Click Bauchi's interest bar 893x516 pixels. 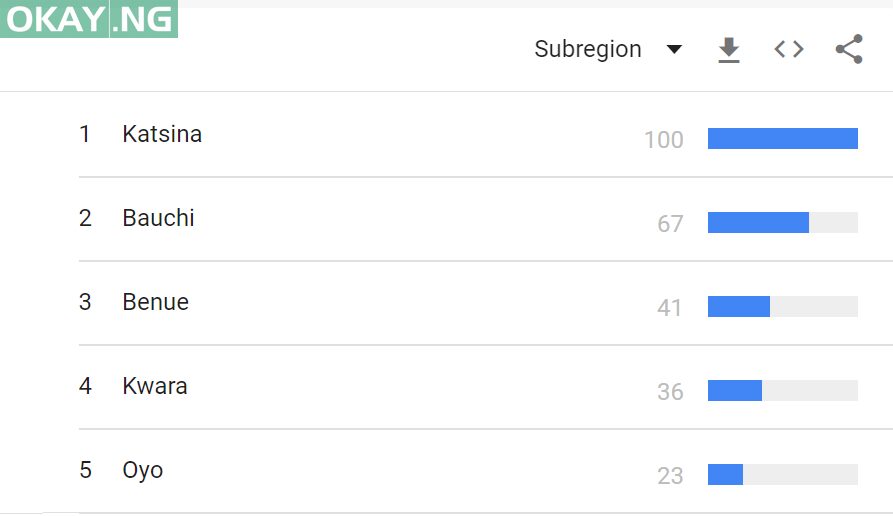click(758, 223)
